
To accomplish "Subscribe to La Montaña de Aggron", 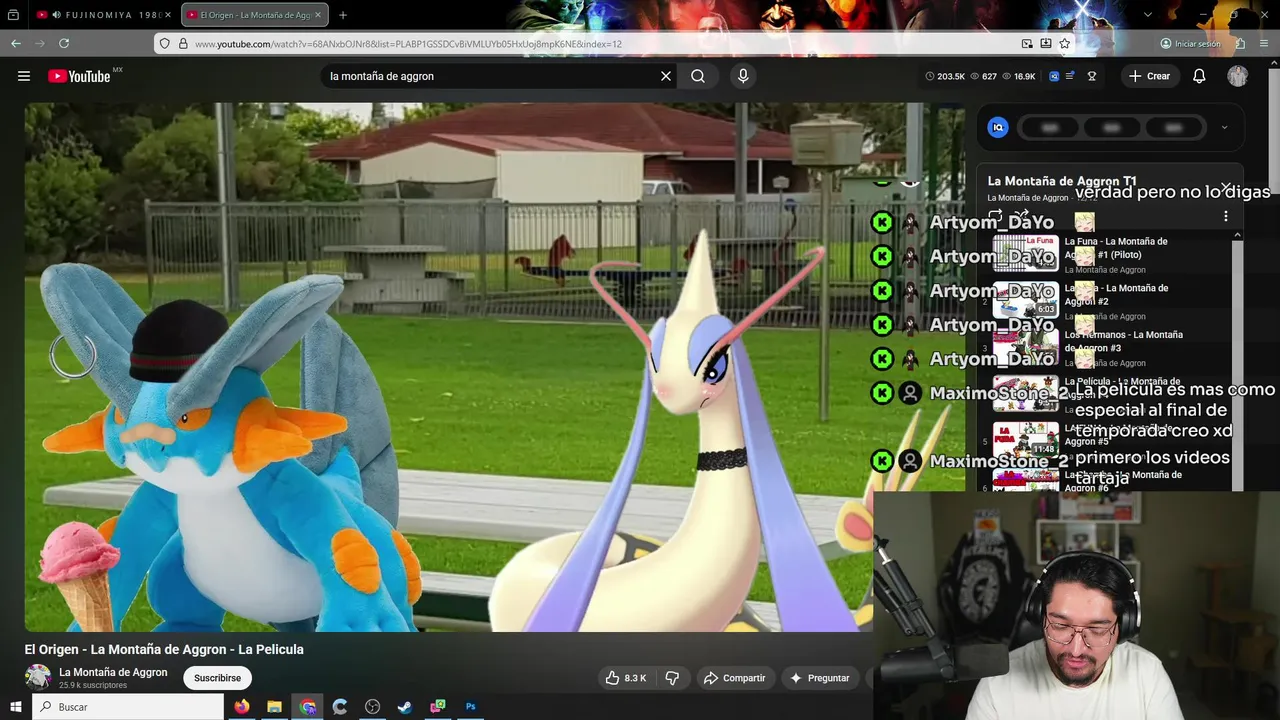I will 217,678.
